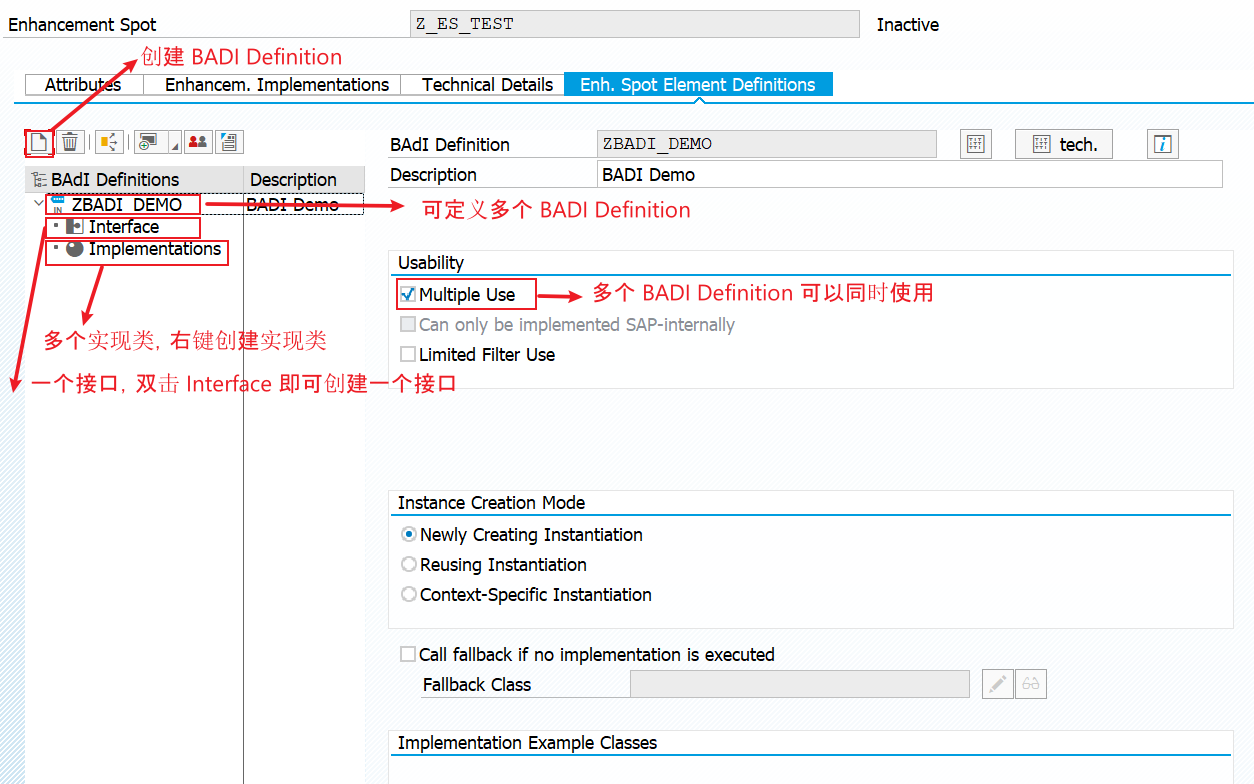Check Call fallback if no implementation executed

coord(408,654)
